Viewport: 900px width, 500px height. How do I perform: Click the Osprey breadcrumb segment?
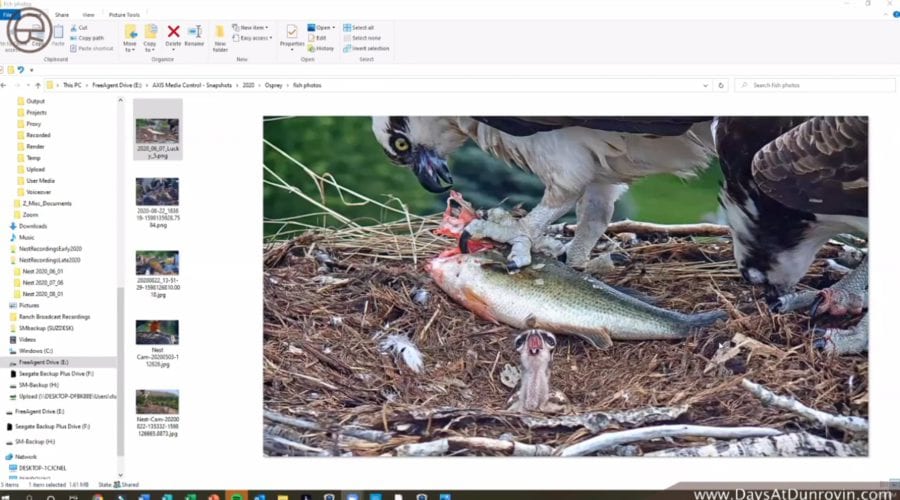[273, 85]
